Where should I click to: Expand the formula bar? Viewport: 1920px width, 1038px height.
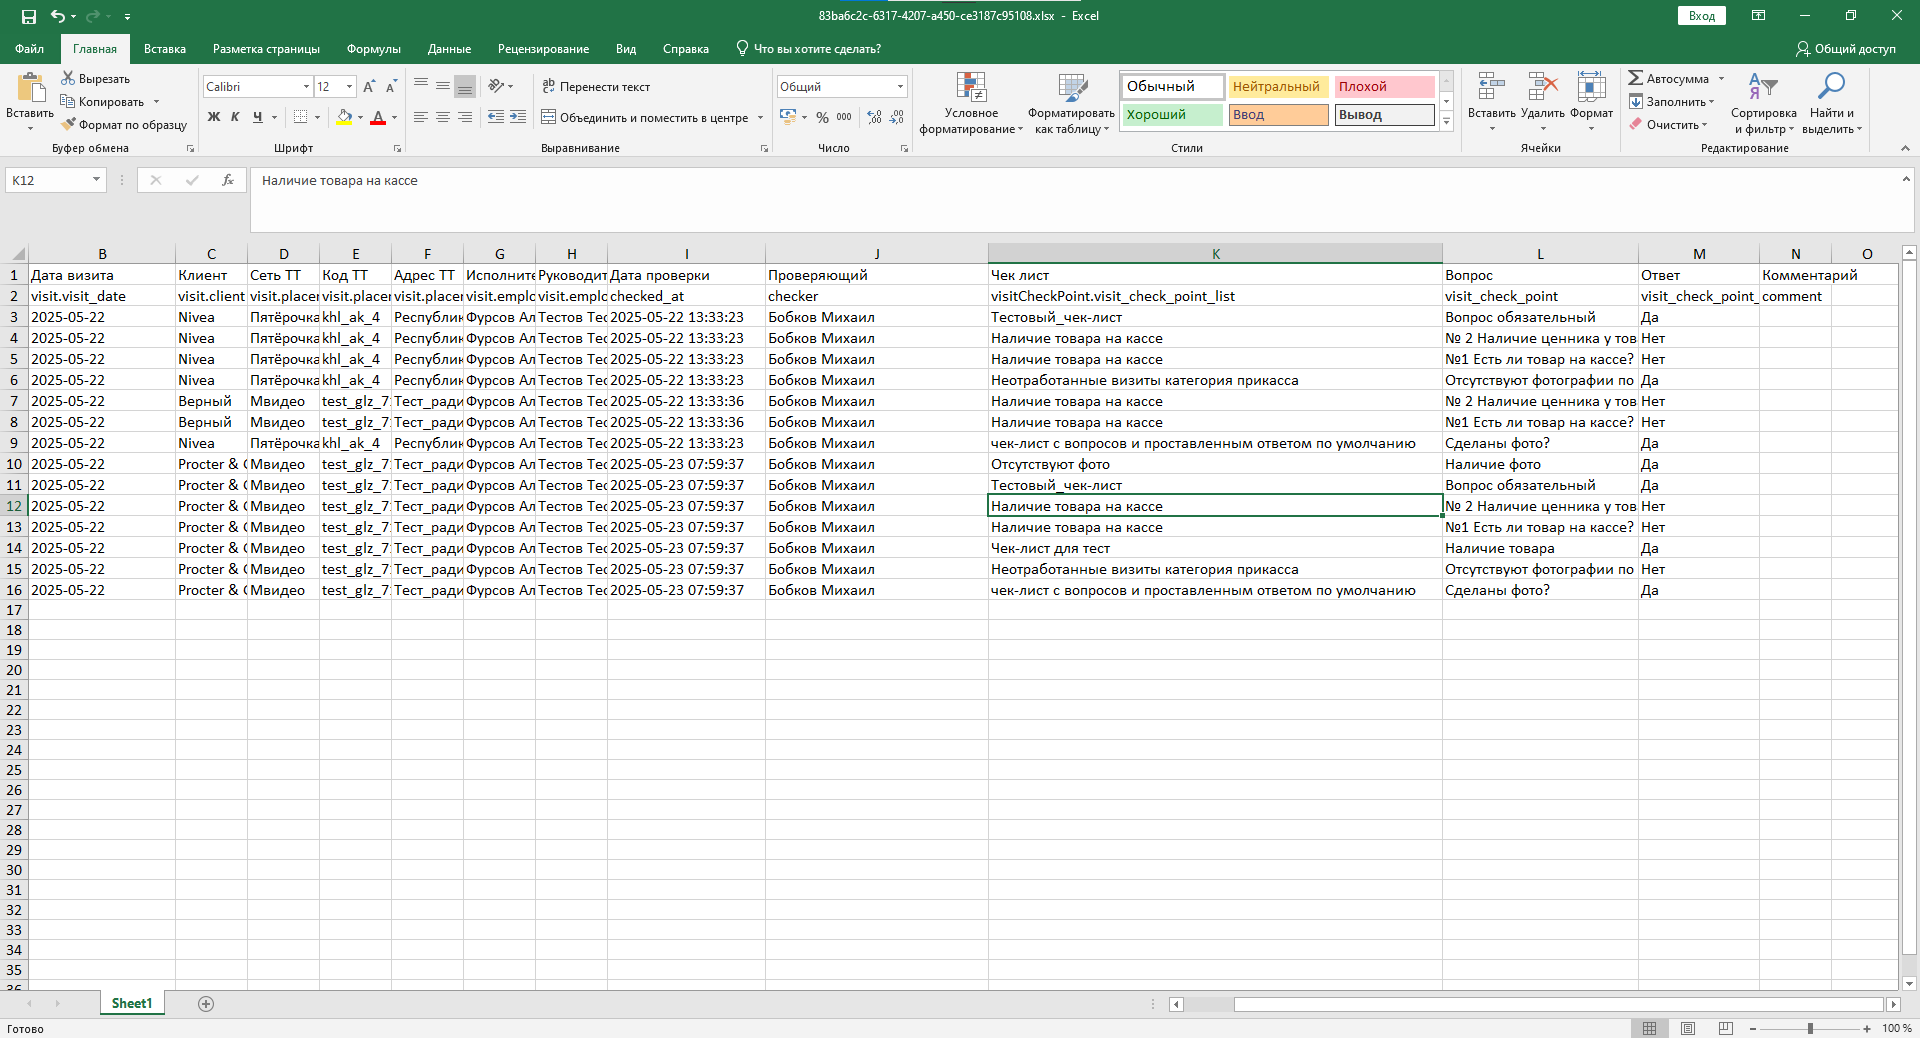1906,178
